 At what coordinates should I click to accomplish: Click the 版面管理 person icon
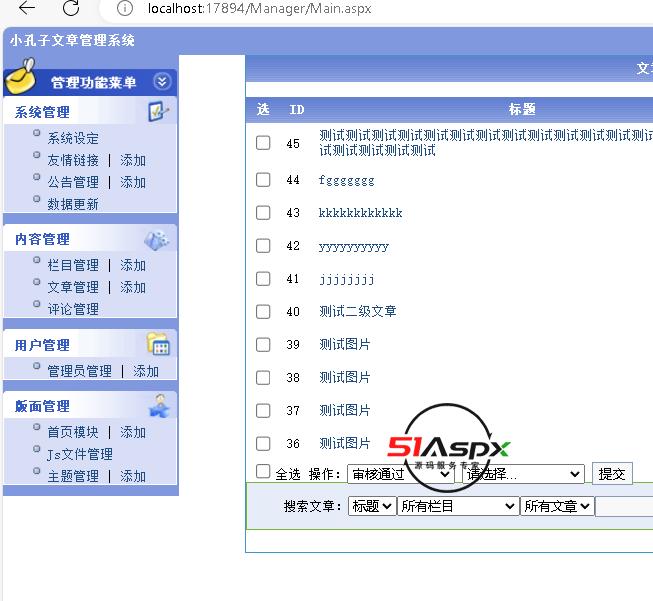159,406
